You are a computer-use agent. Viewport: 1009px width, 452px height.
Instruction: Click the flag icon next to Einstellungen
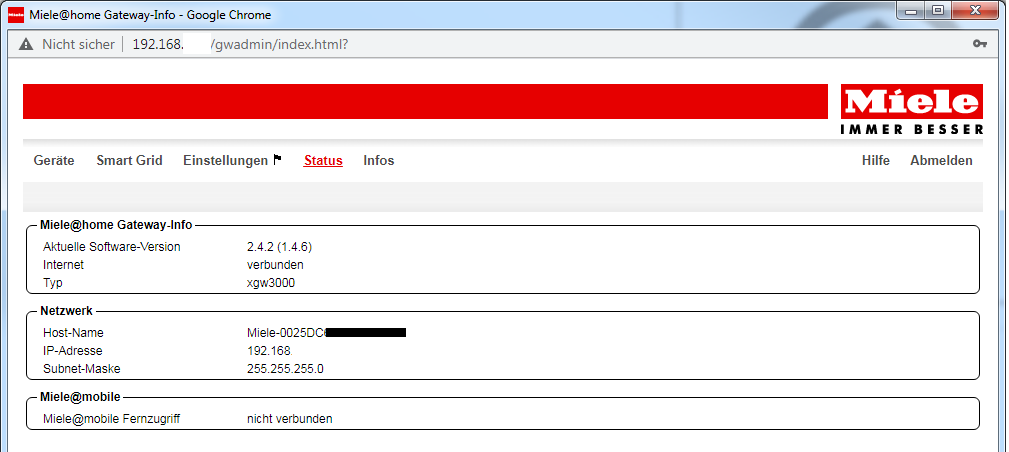point(277,160)
